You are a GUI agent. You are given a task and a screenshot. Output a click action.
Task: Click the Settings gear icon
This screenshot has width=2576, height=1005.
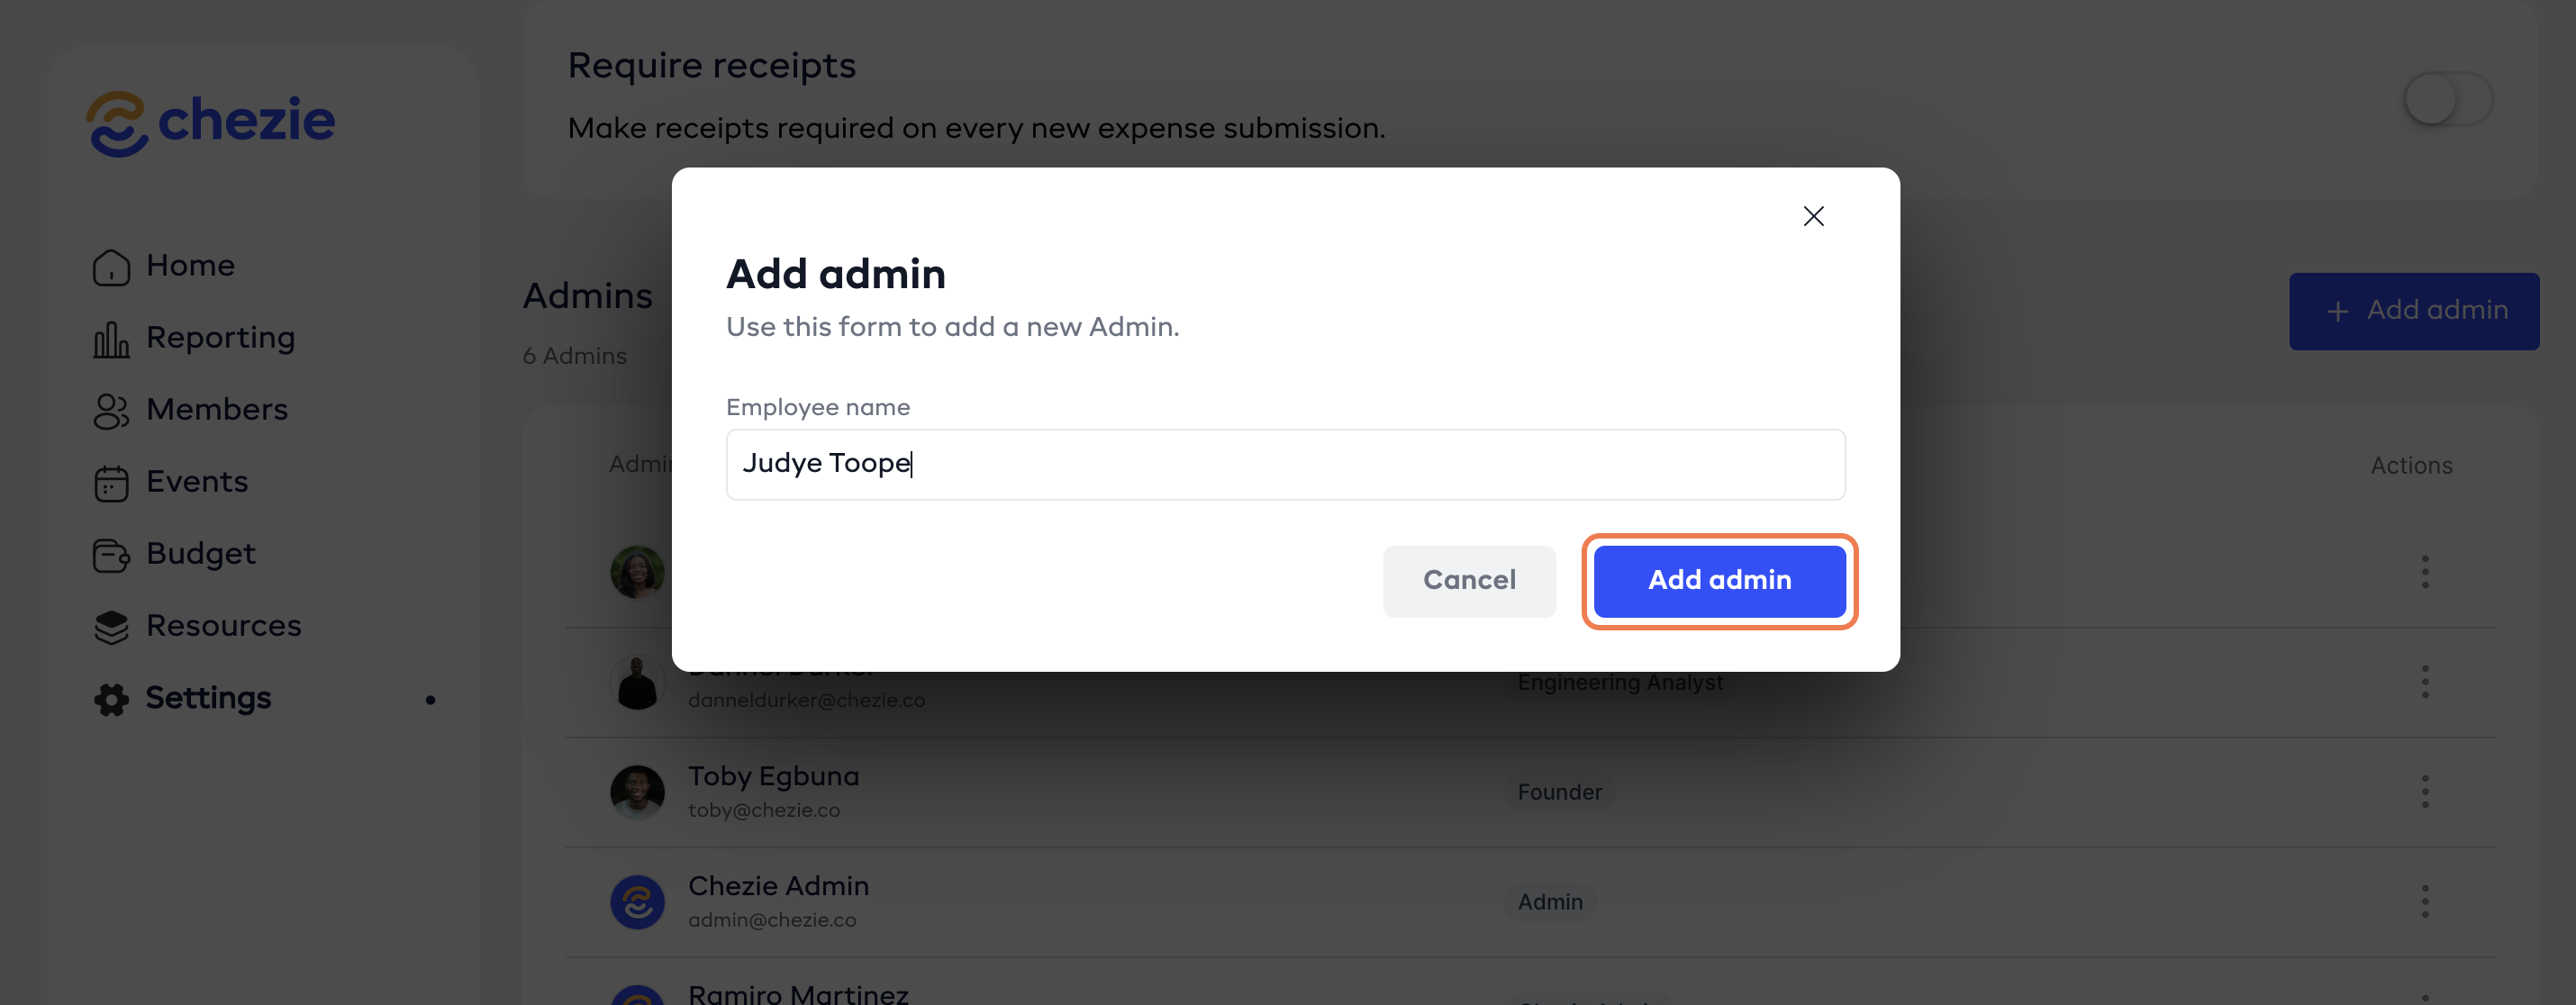click(x=111, y=699)
